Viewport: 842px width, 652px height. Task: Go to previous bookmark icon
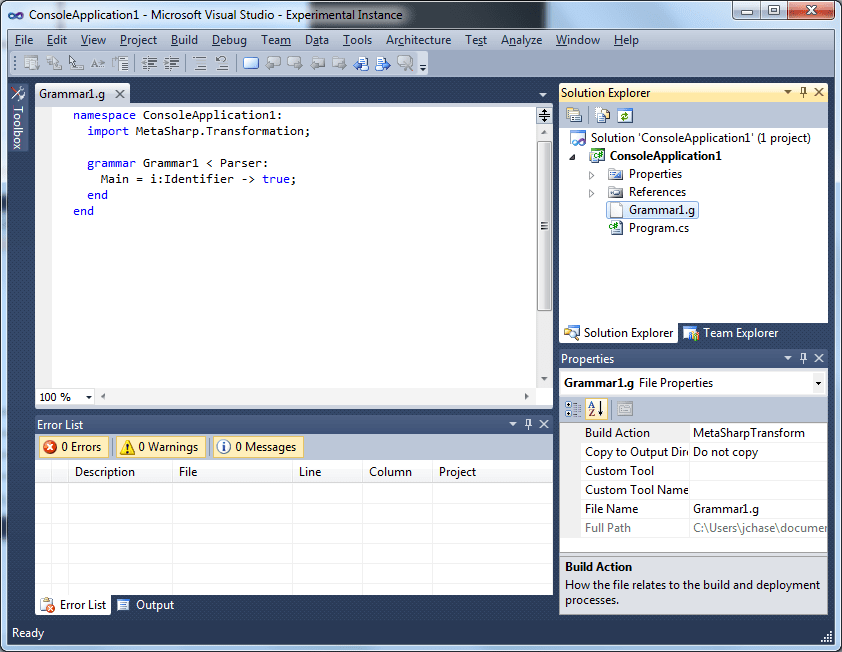pyautogui.click(x=273, y=63)
